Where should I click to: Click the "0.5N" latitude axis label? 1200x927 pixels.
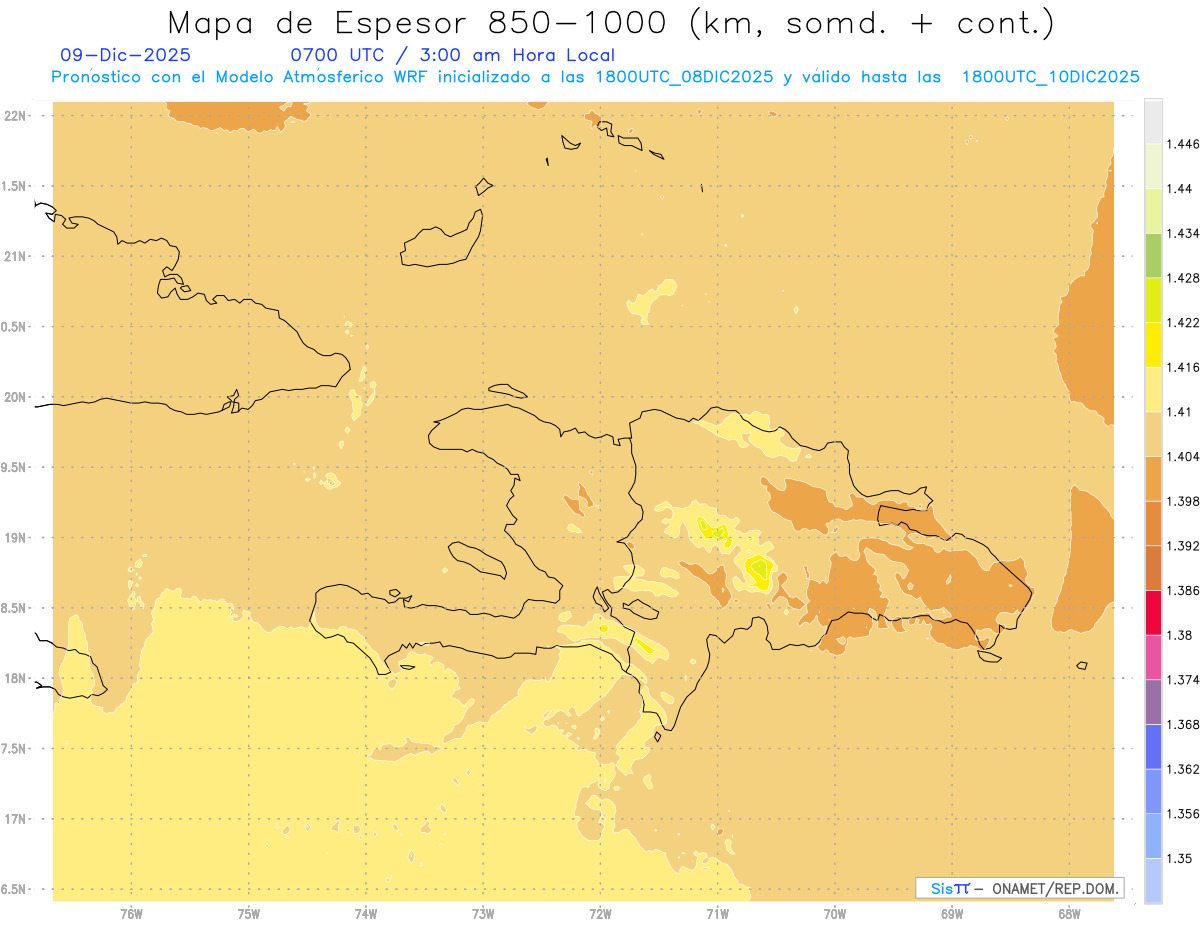tap(14, 327)
